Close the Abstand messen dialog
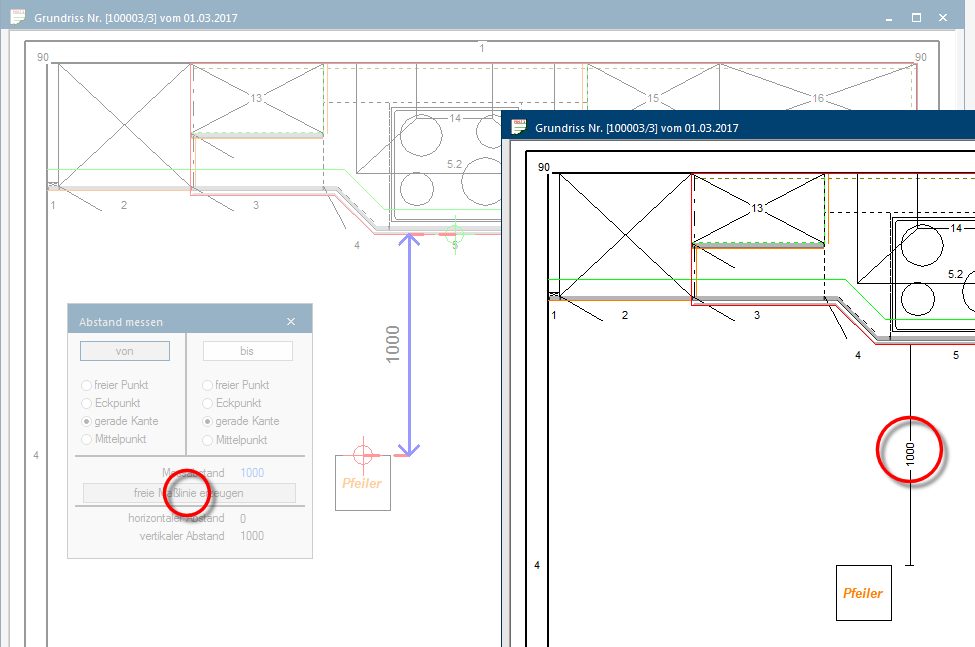The image size is (975, 647). [291, 322]
